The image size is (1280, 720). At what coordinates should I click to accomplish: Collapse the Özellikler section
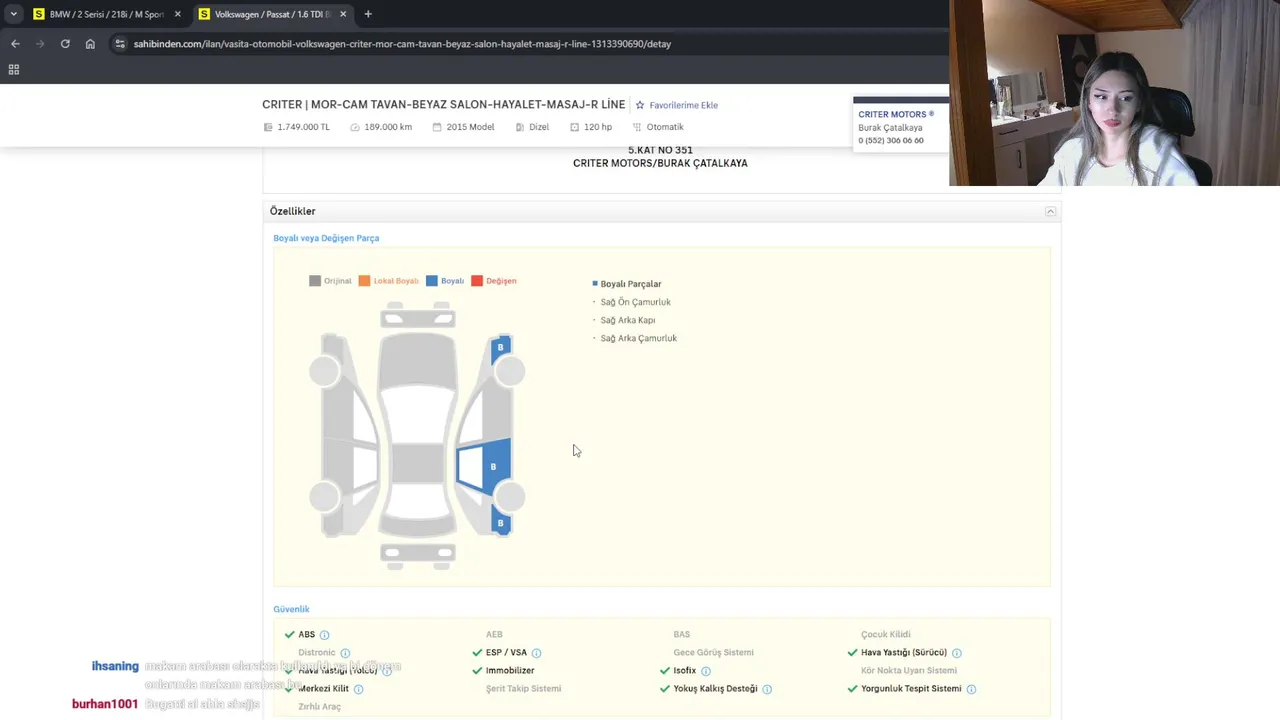[1050, 211]
